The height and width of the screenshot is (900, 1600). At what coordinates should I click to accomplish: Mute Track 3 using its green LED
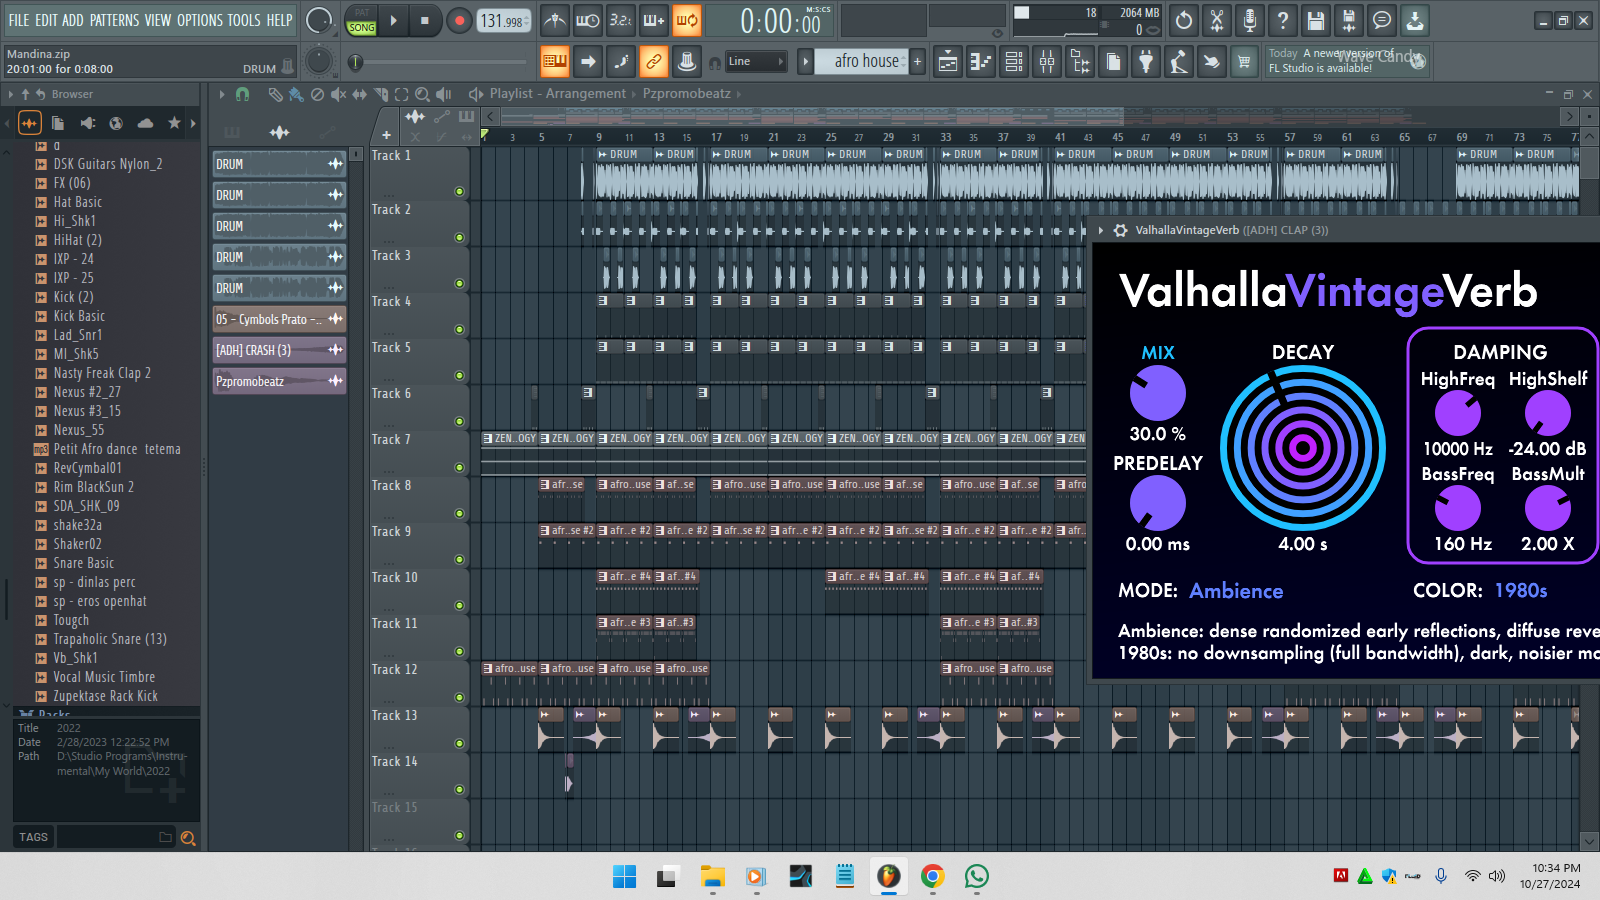[x=459, y=284]
